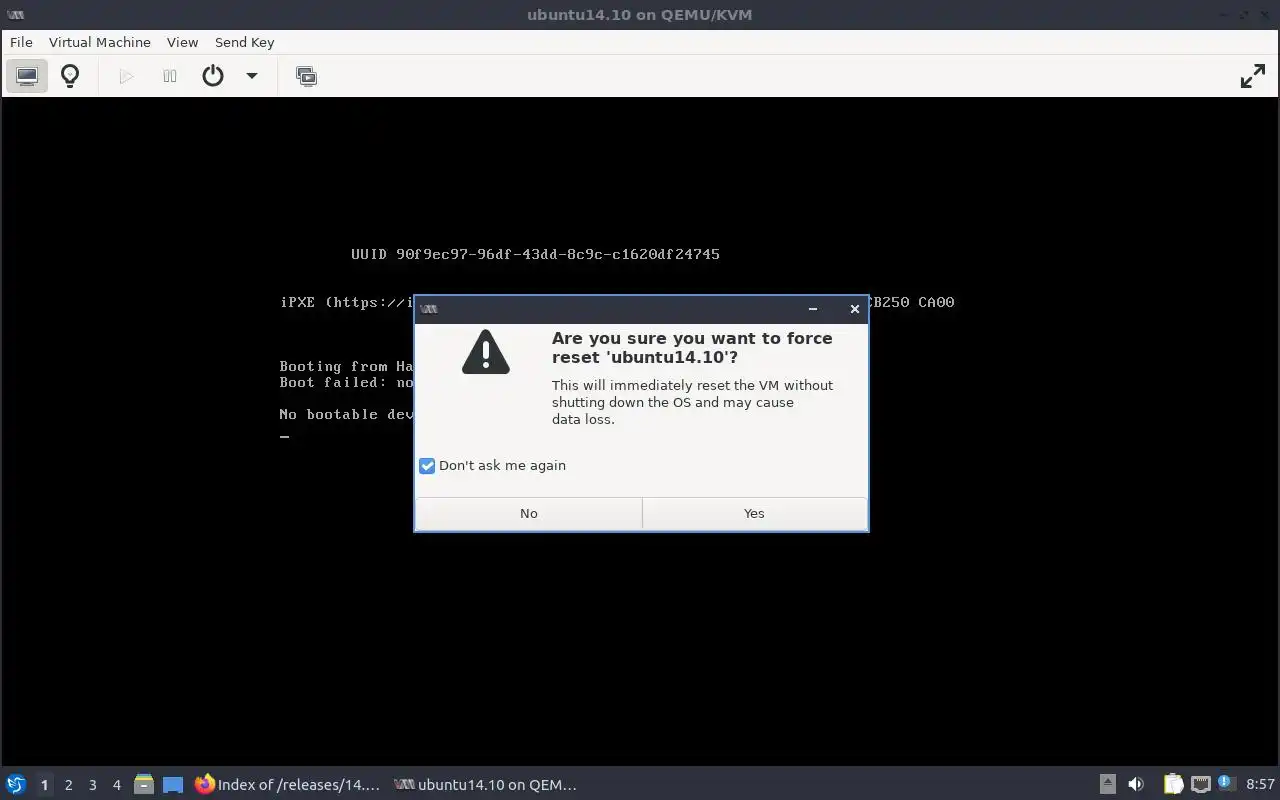Open the File menu

click(21, 42)
